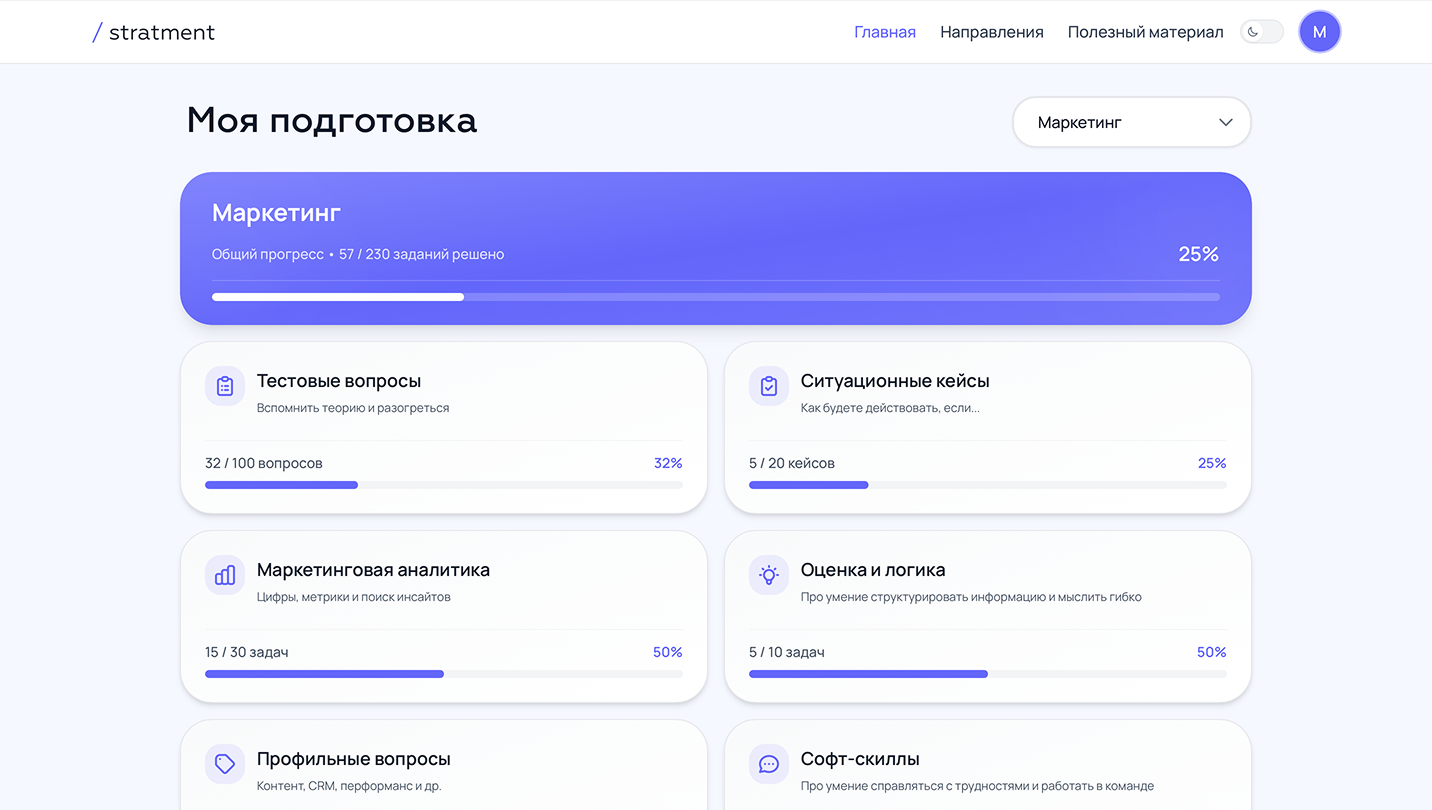Go to the Направления menu item
The image size is (1432, 810).
click(x=991, y=31)
